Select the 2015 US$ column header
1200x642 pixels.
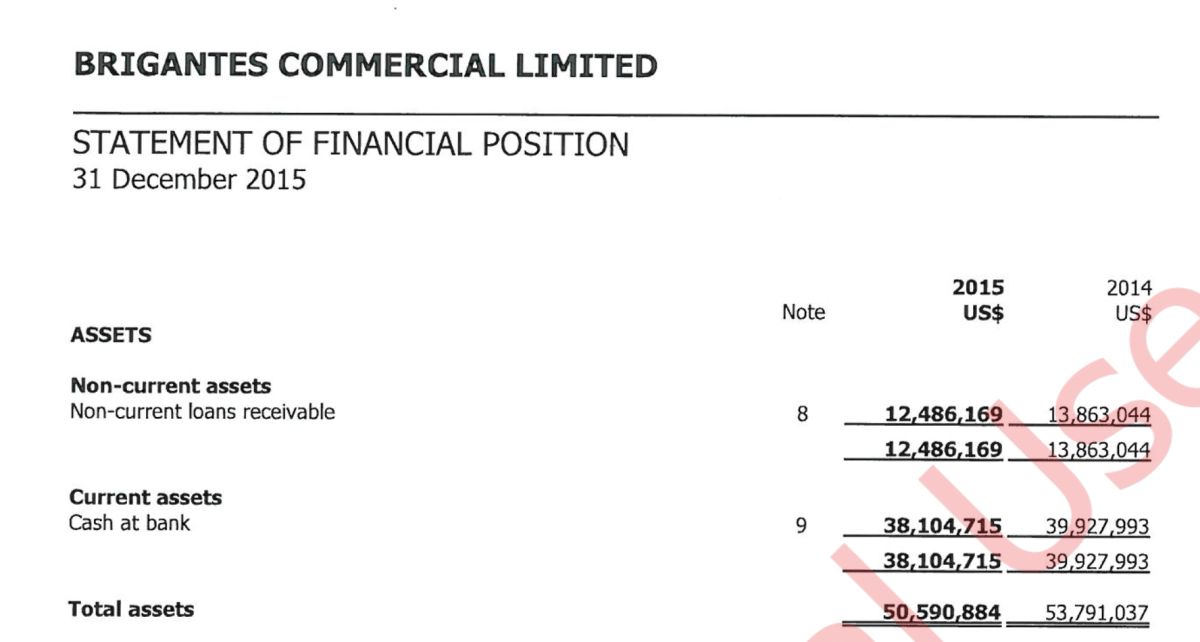point(979,300)
